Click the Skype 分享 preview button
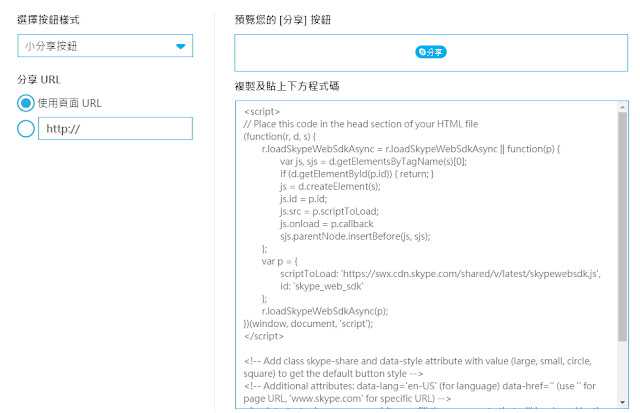640x413 pixels. [x=431, y=52]
